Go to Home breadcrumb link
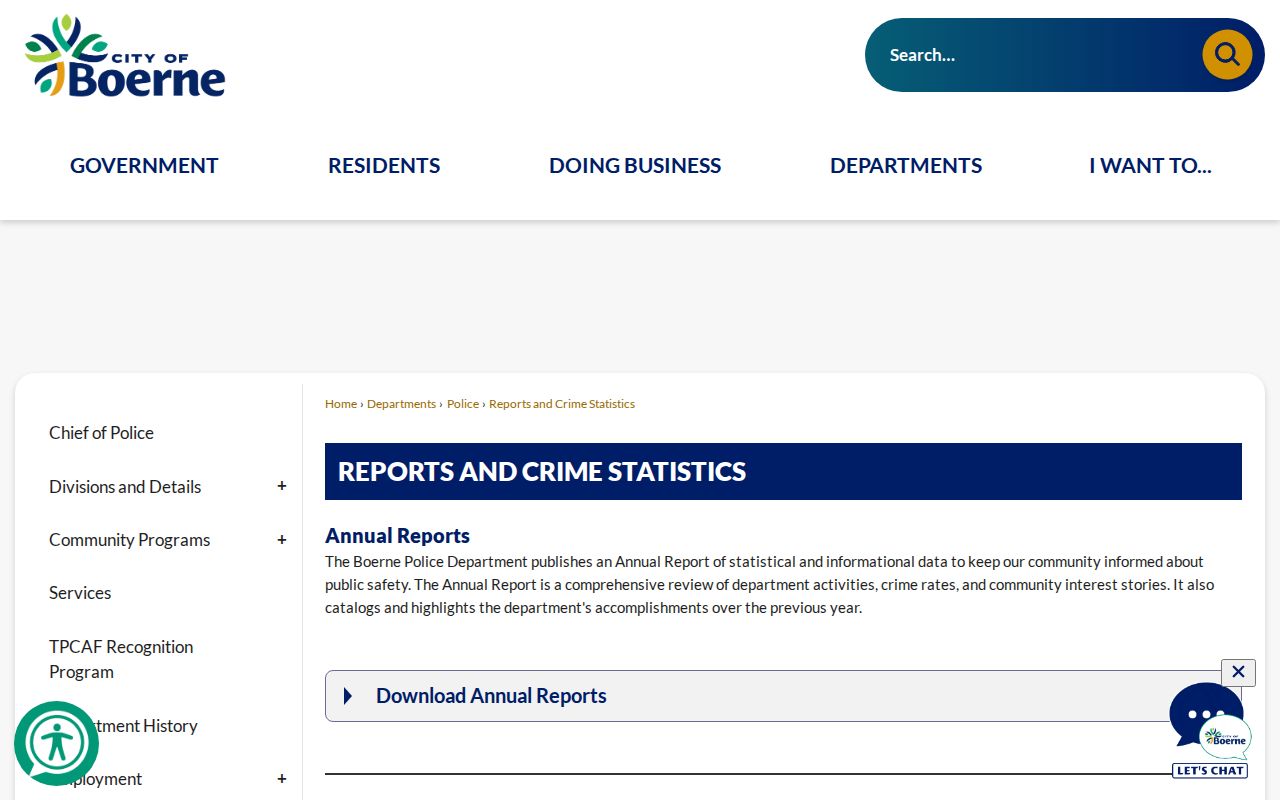The image size is (1280, 800). tap(341, 404)
